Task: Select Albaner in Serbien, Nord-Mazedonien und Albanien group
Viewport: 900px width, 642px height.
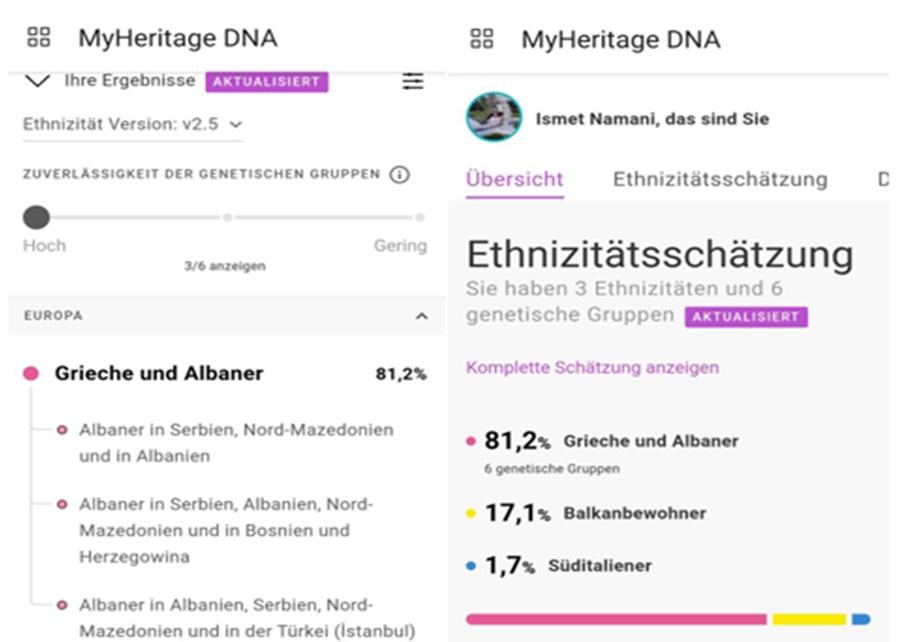Action: pos(236,442)
